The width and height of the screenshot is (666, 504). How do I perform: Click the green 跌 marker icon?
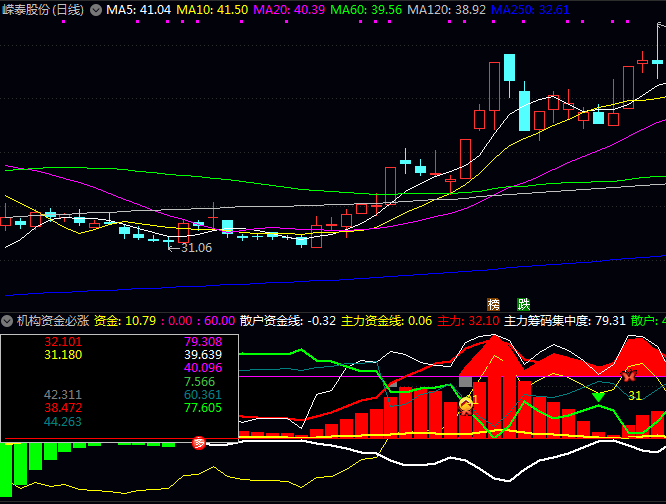click(523, 304)
